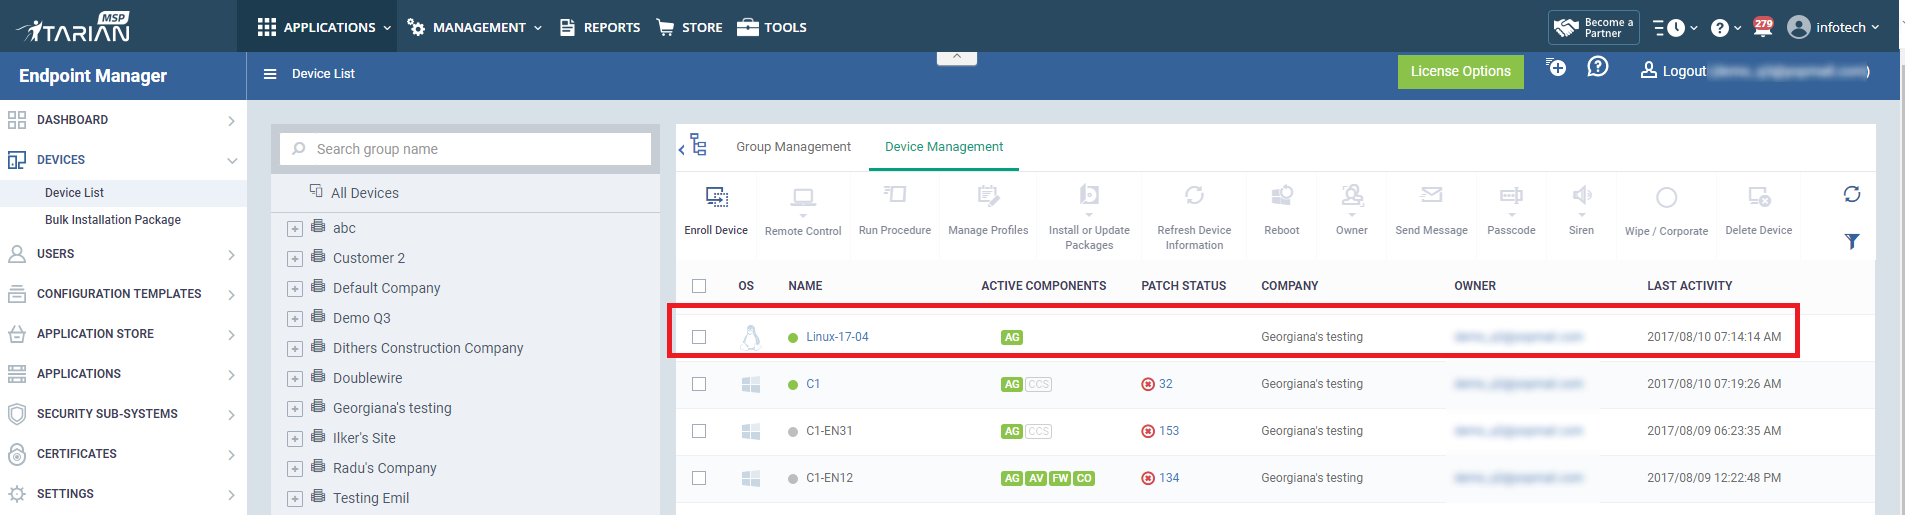
Task: Open Tools in the top menu
Action: point(772,27)
